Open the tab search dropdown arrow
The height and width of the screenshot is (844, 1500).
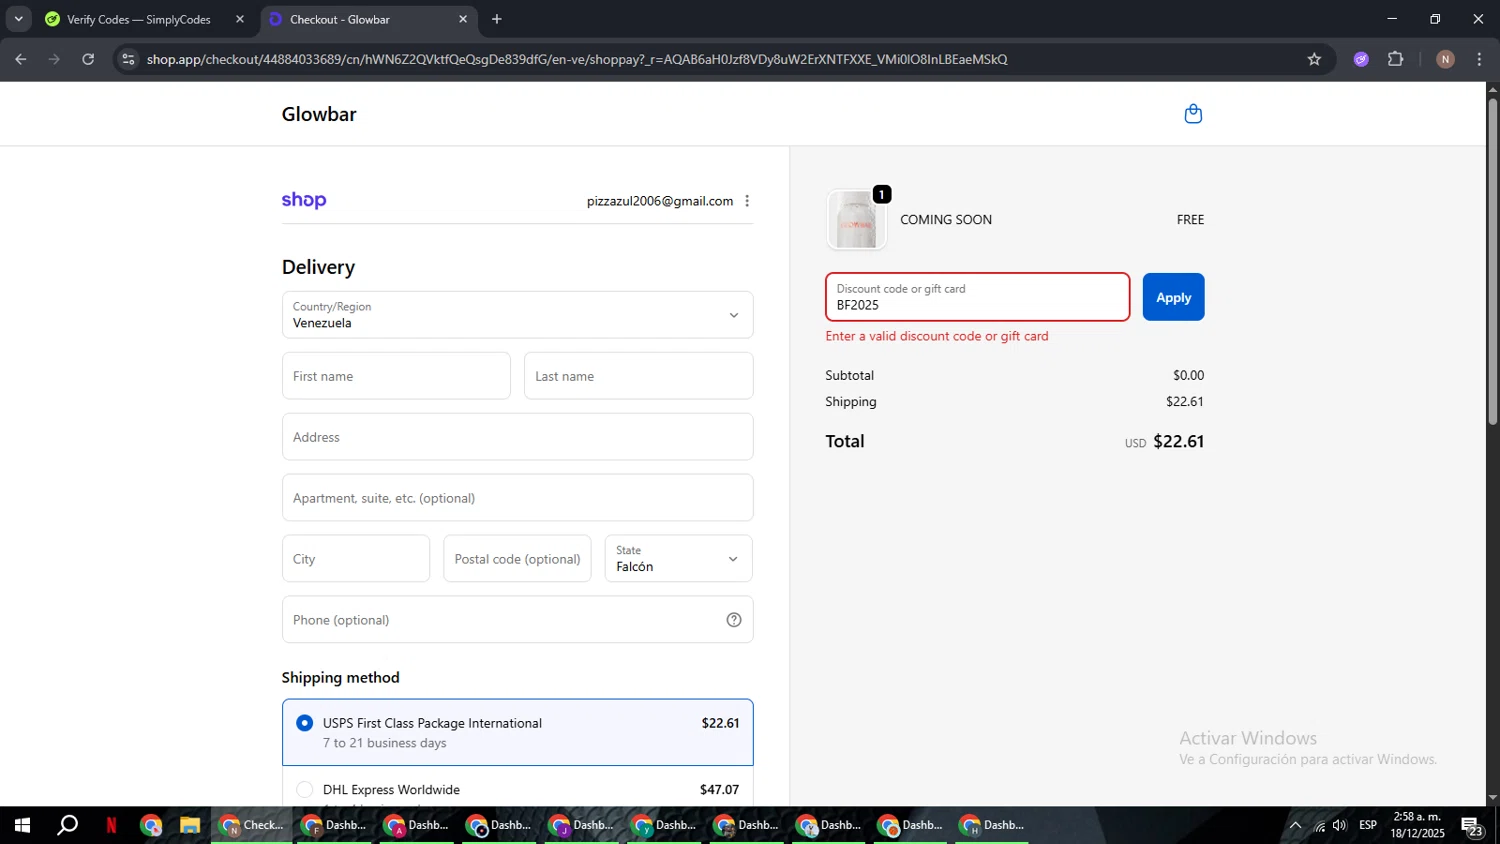click(18, 19)
